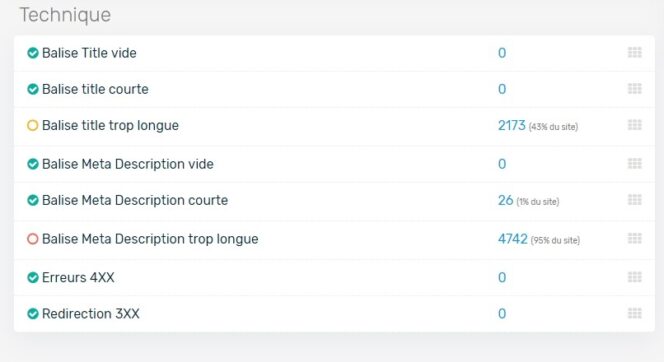Click the zero count for Erreurs 4XX
Image resolution: width=664 pixels, height=362 pixels.
click(502, 277)
